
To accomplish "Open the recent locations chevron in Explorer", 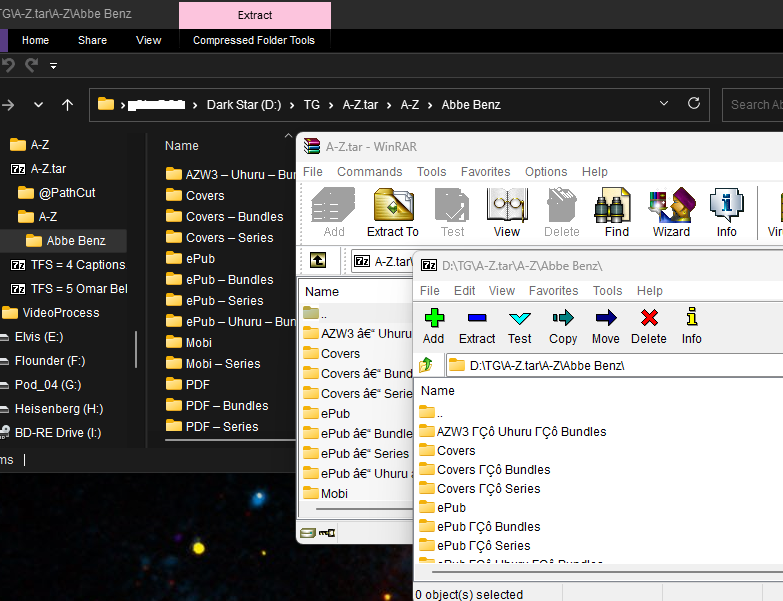I will [38, 104].
